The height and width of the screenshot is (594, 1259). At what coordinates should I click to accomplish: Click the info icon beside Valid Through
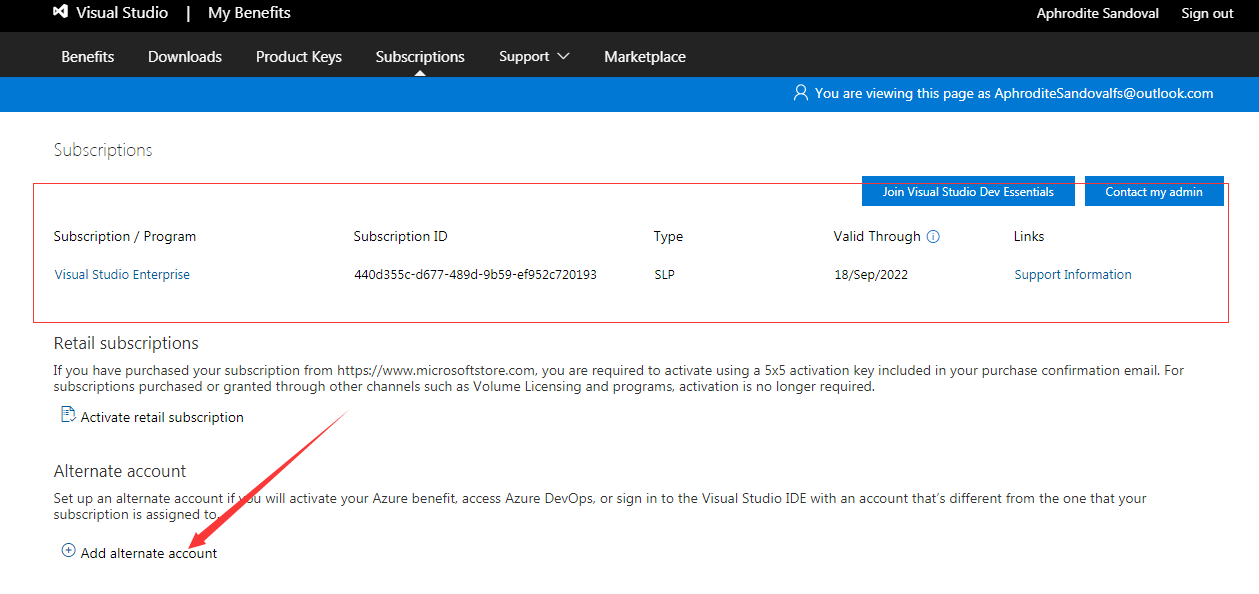coord(933,237)
